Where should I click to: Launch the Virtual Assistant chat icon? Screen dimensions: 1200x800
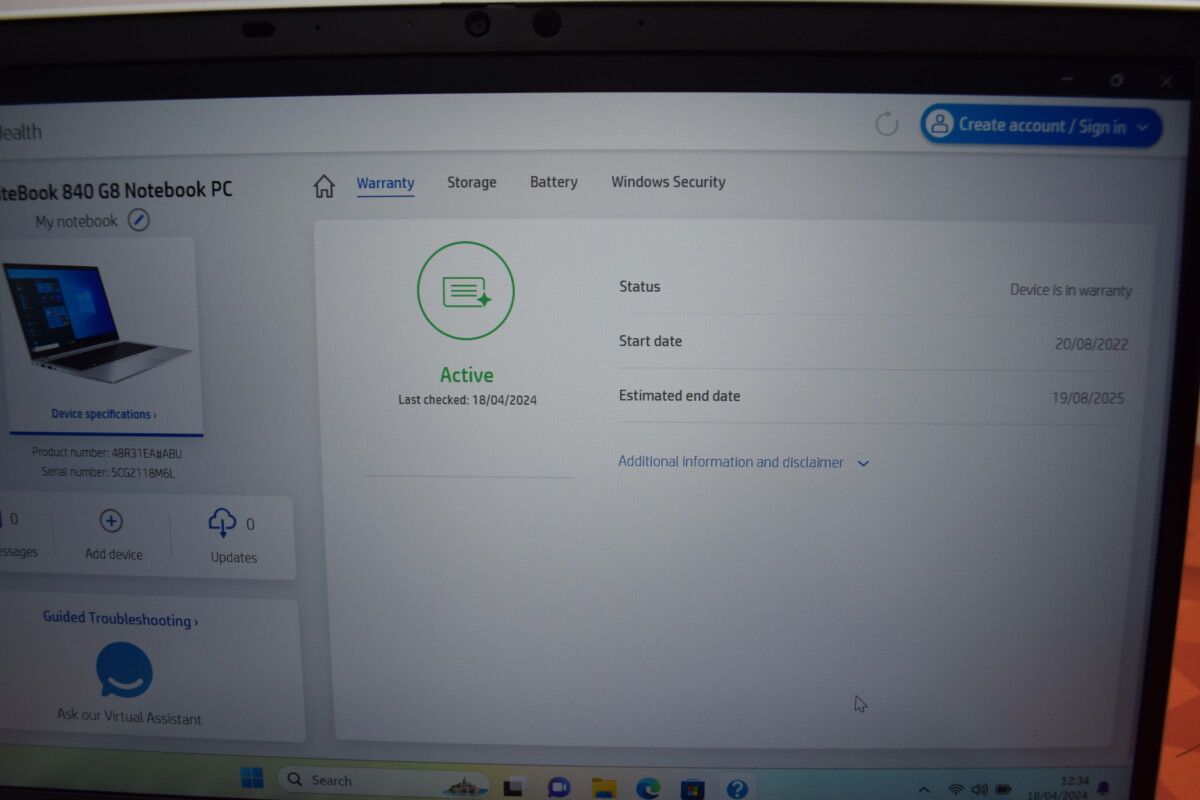125,670
